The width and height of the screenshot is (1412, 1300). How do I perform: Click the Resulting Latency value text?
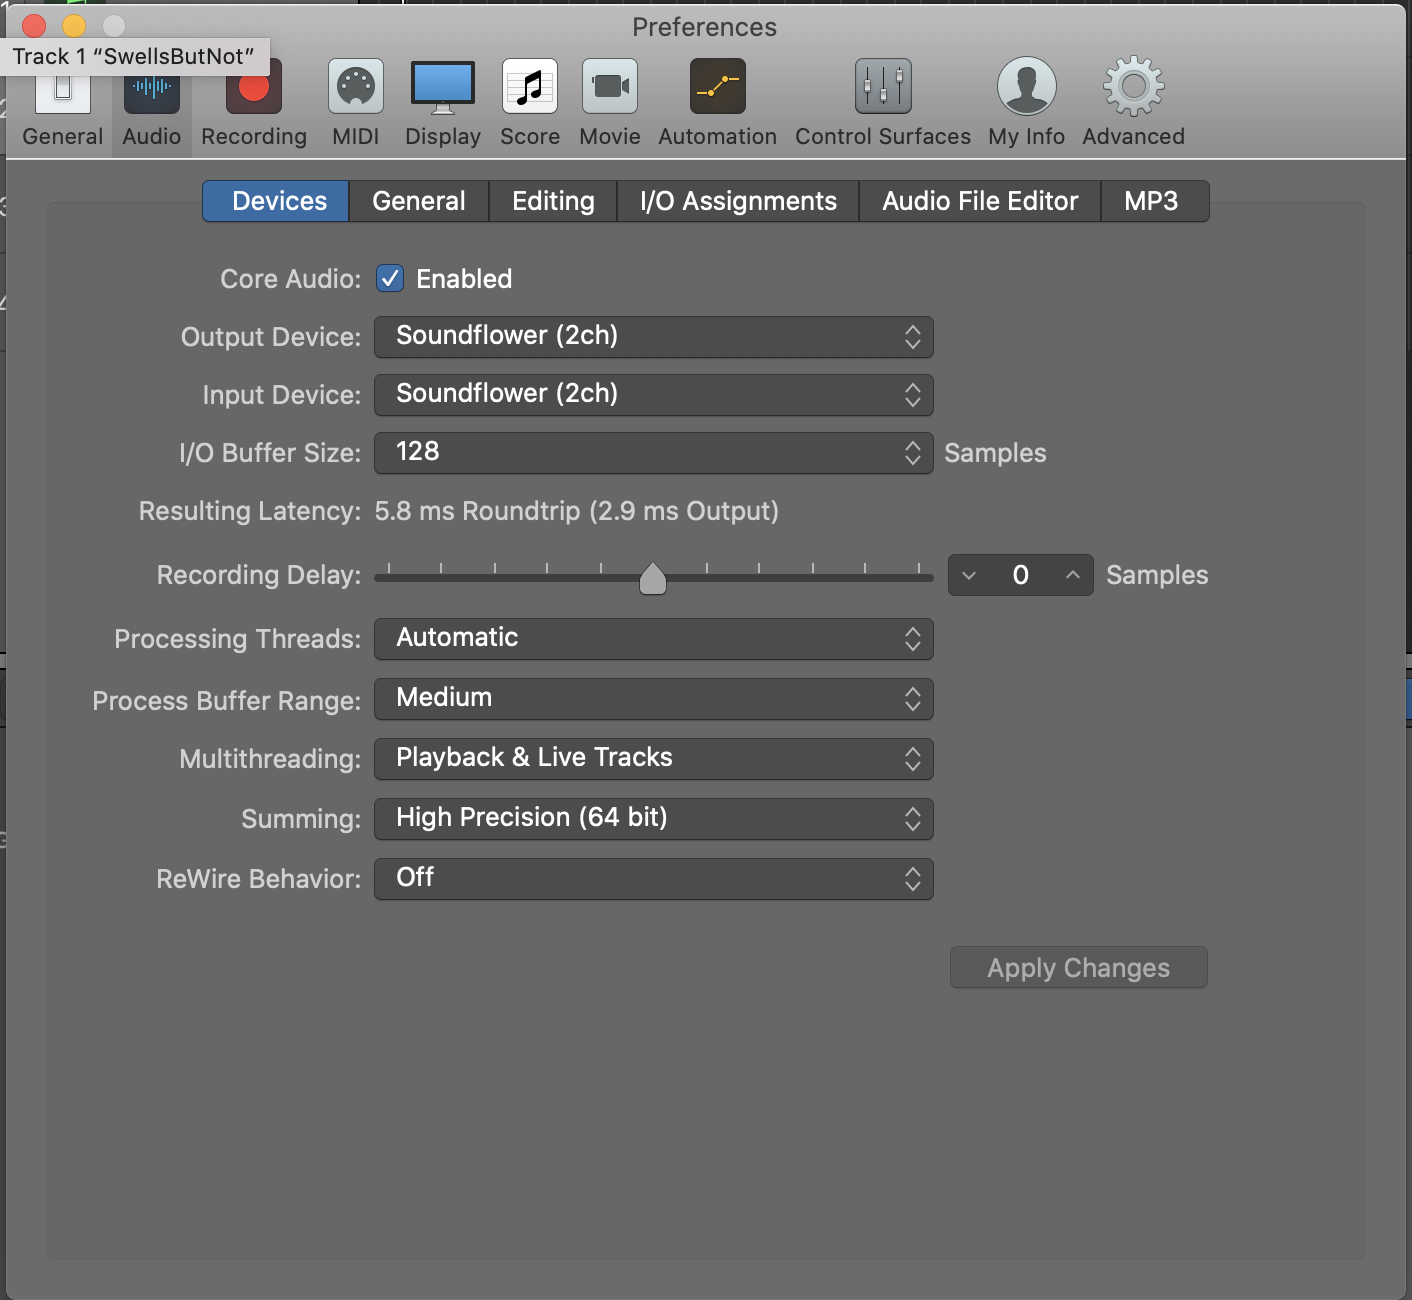pos(577,511)
